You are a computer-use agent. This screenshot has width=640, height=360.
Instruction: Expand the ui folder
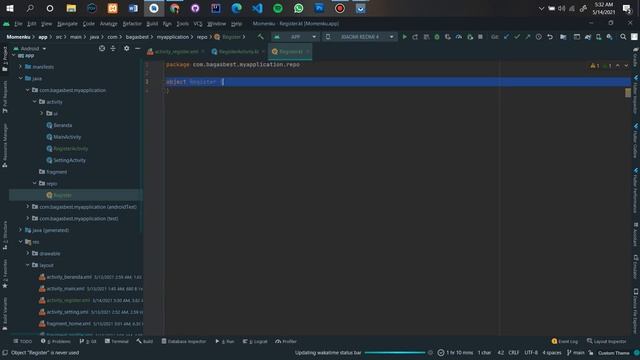coord(42,113)
